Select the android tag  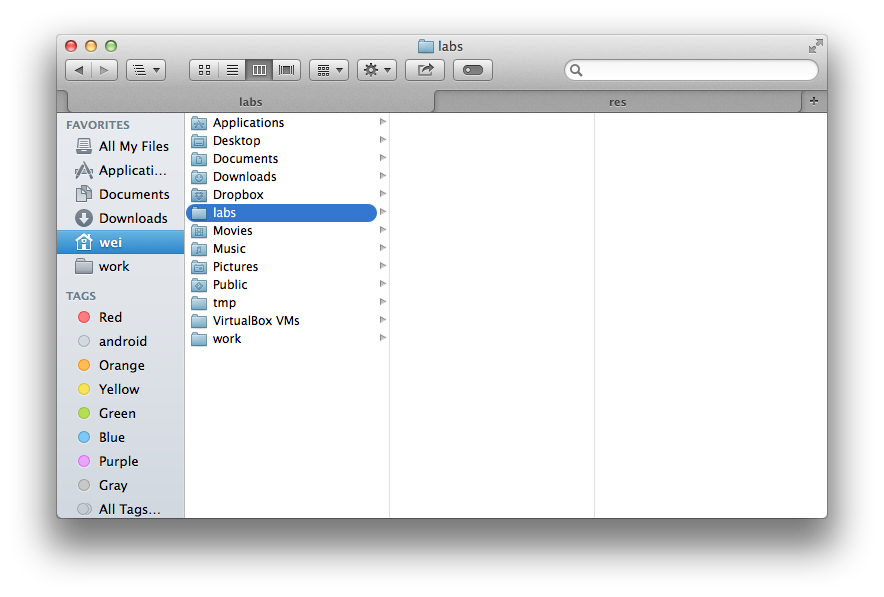(121, 341)
